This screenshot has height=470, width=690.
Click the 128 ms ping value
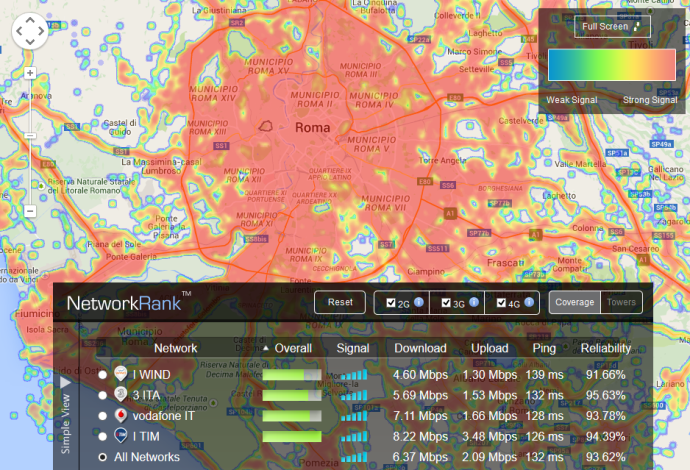[x=544, y=416]
